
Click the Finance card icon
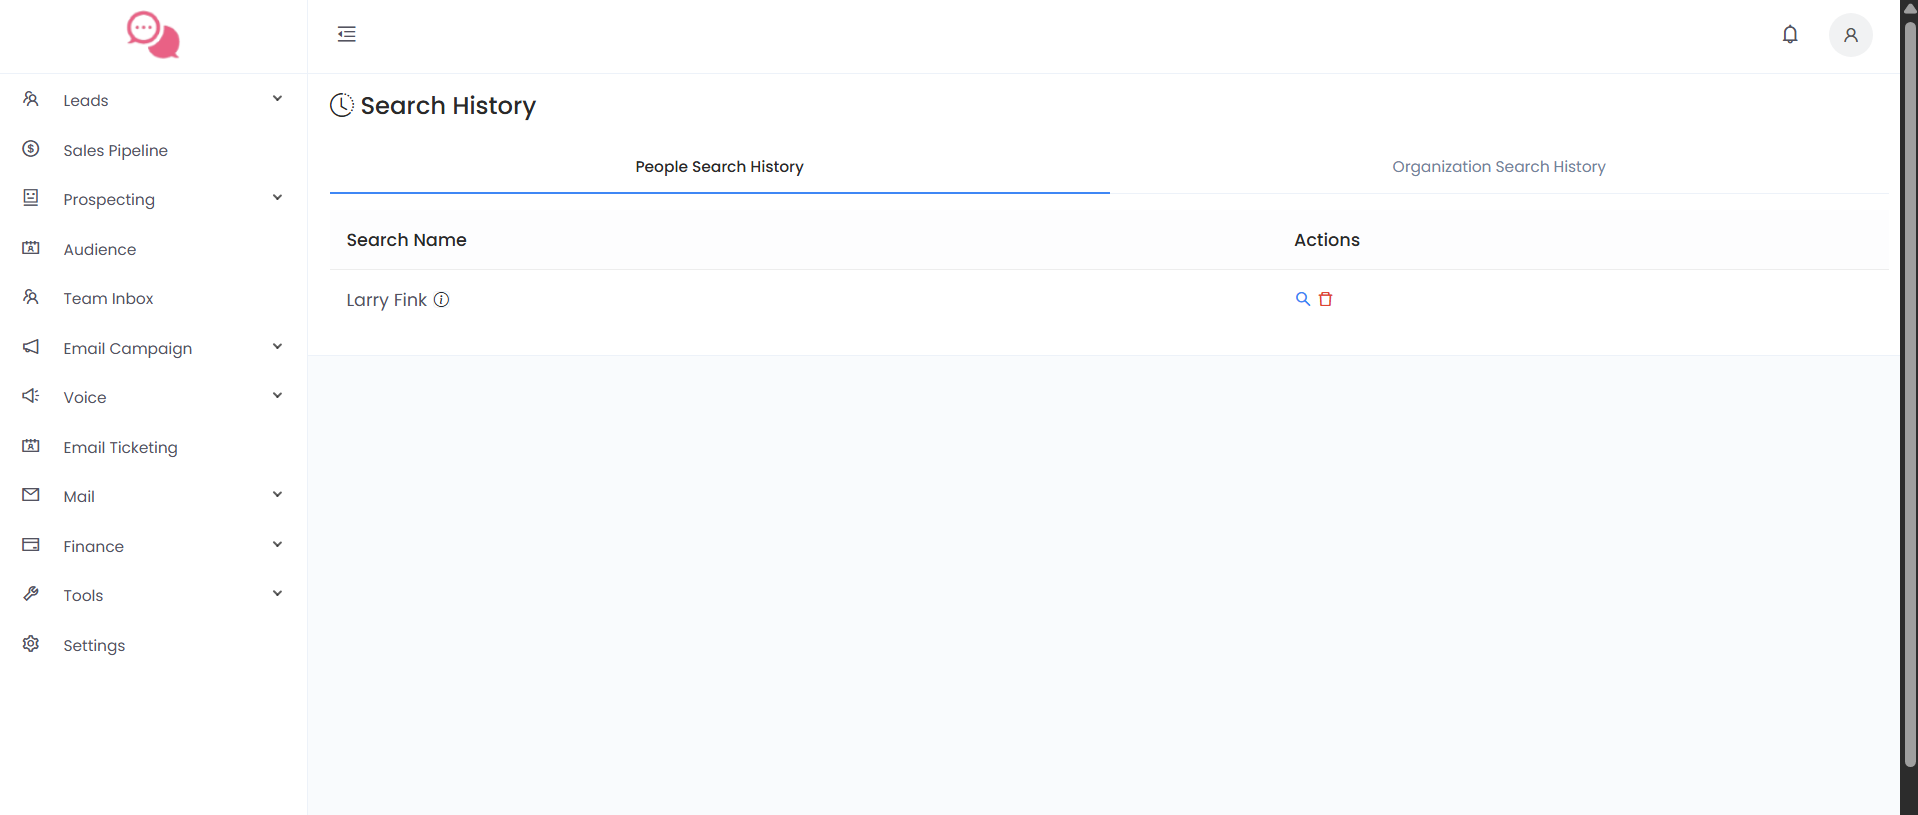tap(31, 545)
